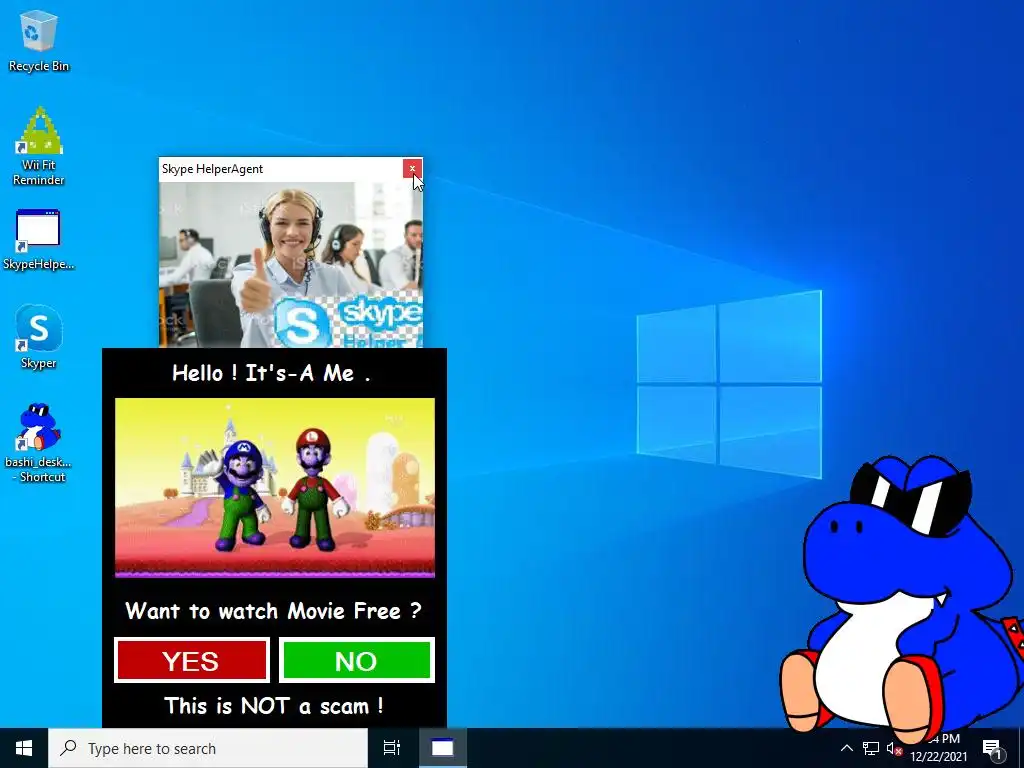This screenshot has width=1024, height=768.
Task: Select the Wii Fit Reminder shortcut
Action: tap(39, 146)
